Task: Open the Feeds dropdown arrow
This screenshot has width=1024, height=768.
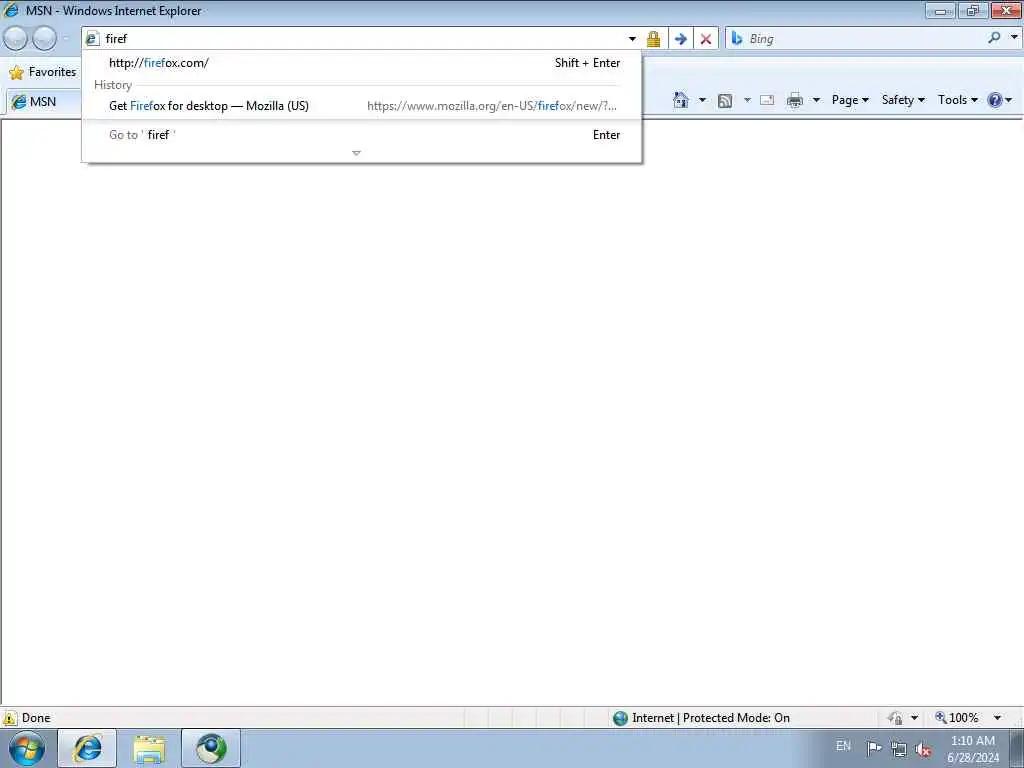Action: pos(746,101)
